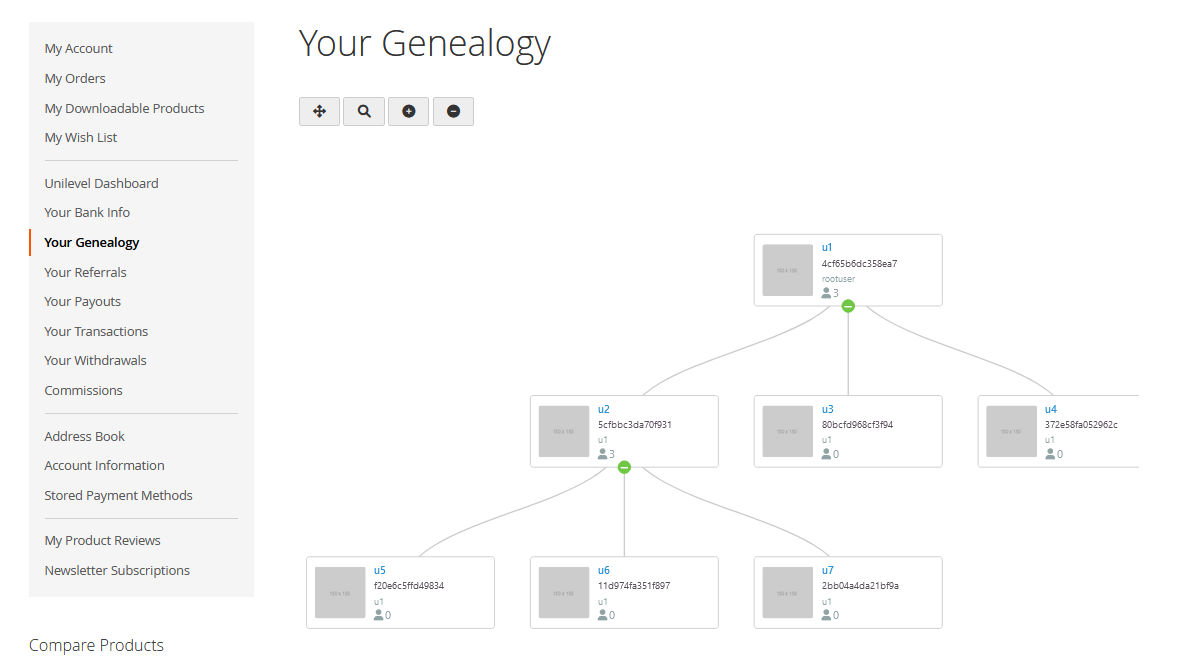Open the Unilevel Dashboard section
The height and width of the screenshot is (659, 1191).
point(101,182)
